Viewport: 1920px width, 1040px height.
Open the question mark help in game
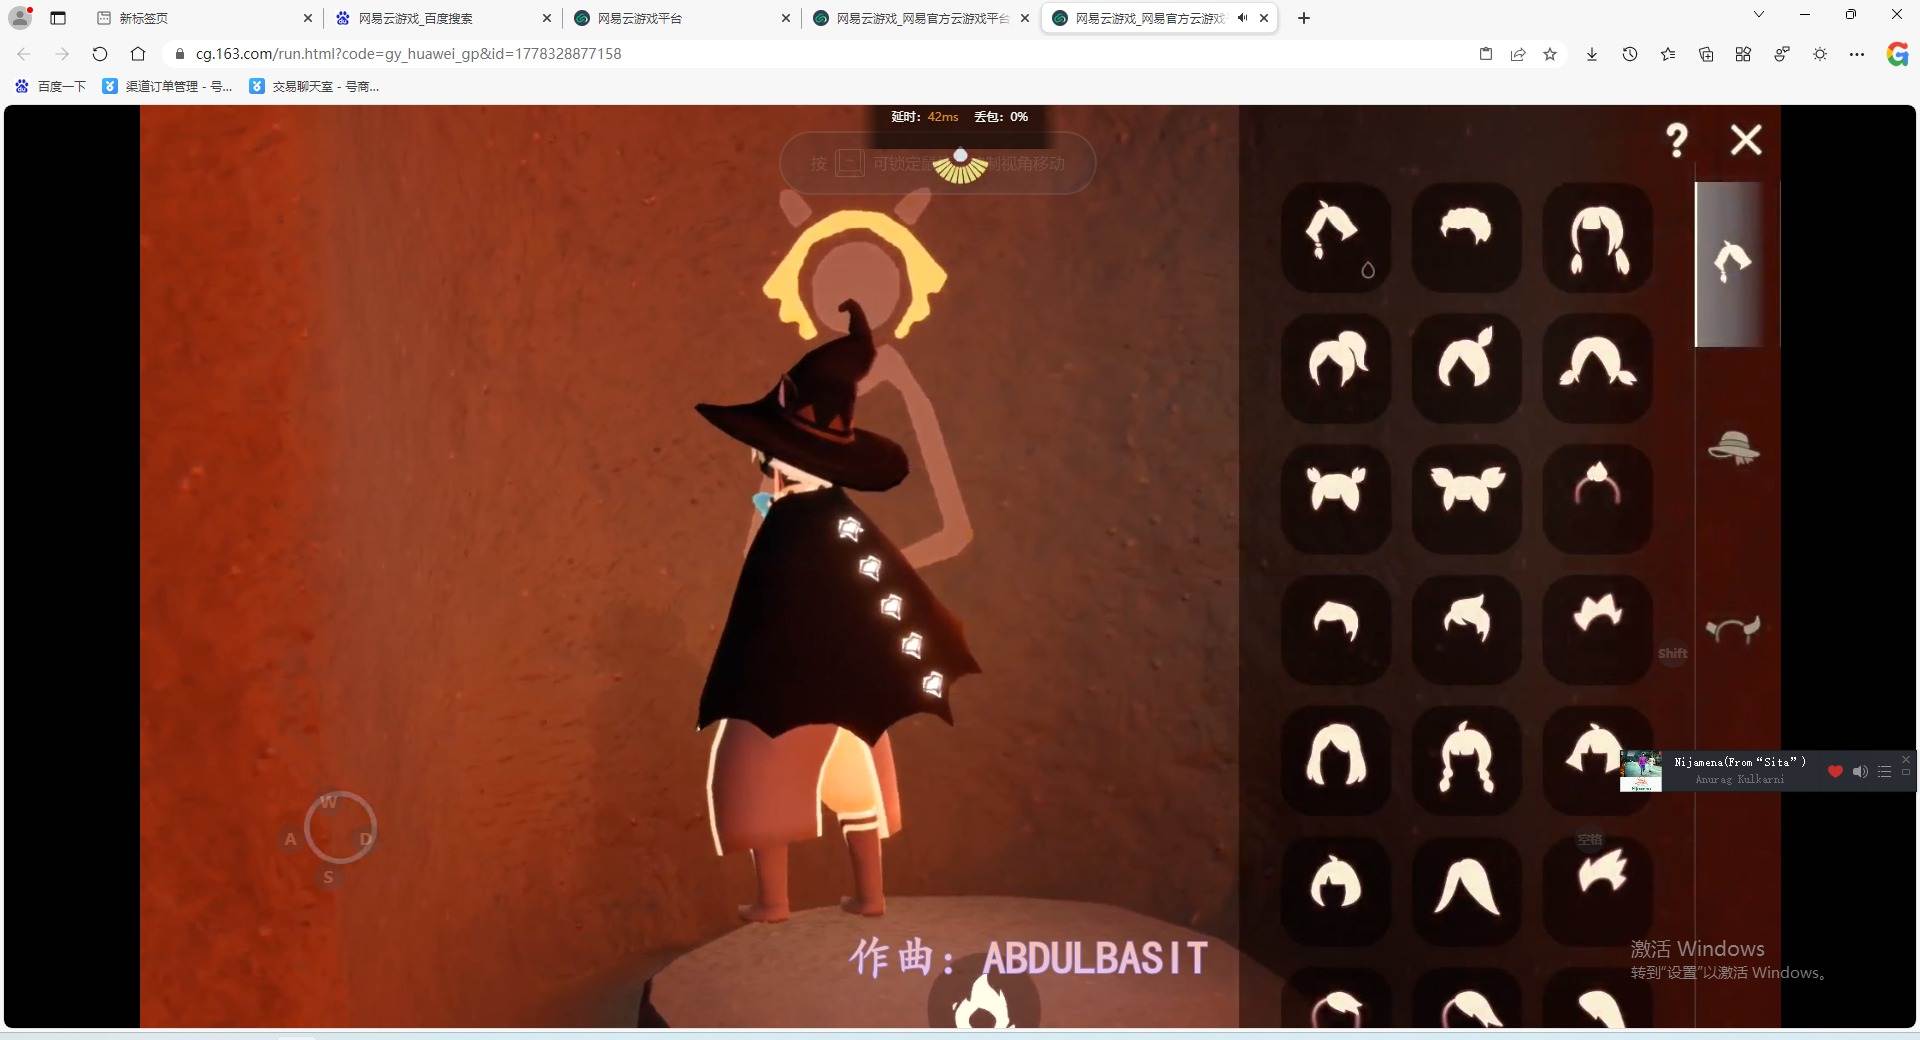(x=1677, y=140)
